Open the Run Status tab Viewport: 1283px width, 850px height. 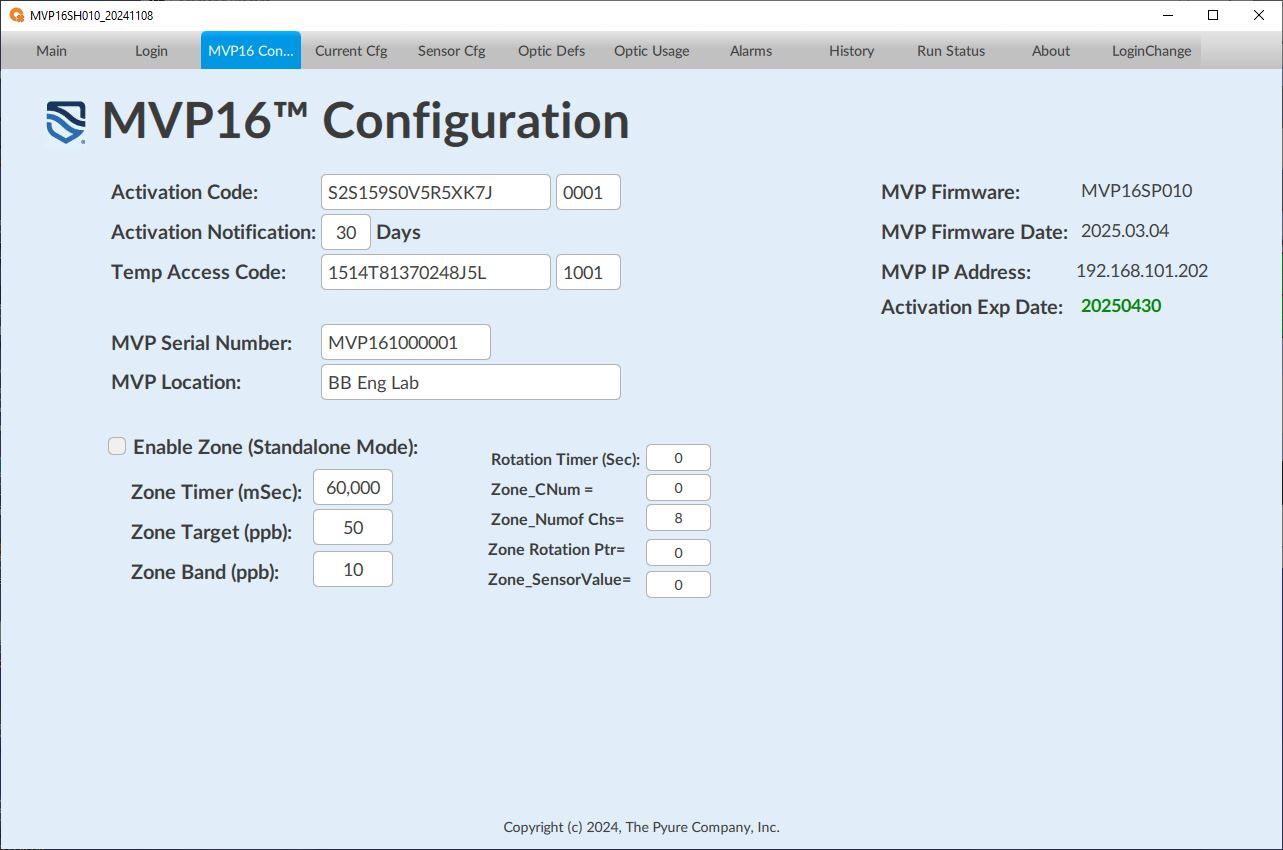tap(951, 51)
